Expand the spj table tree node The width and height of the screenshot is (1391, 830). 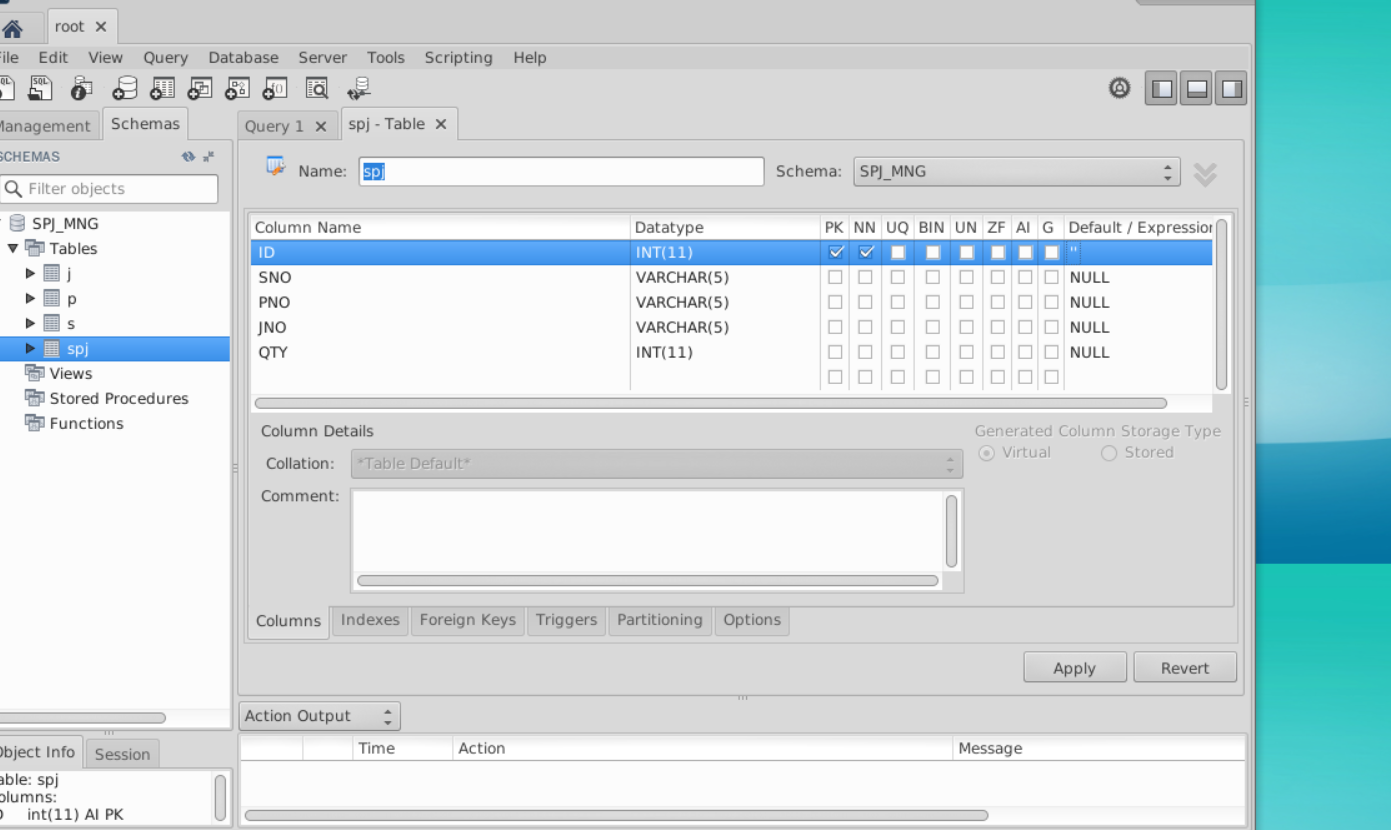coord(30,349)
